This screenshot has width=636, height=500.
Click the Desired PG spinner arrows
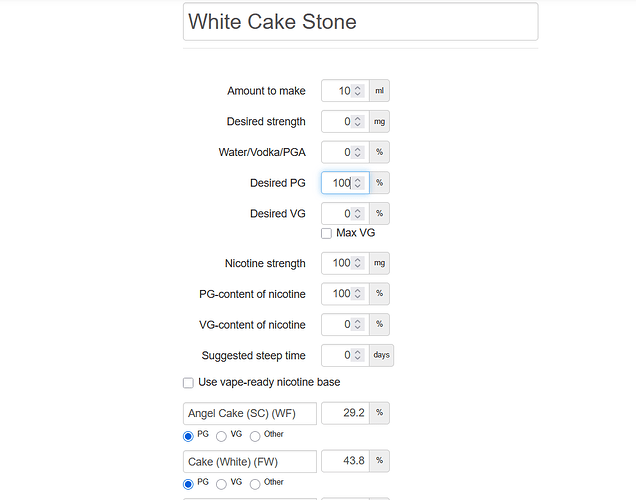click(358, 184)
